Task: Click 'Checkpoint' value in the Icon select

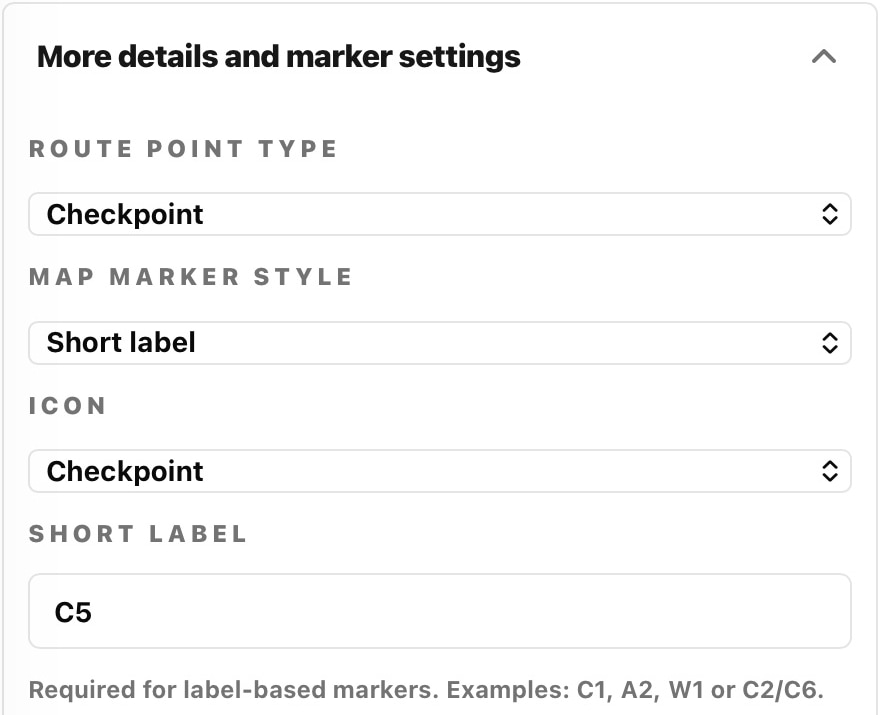Action: [125, 471]
